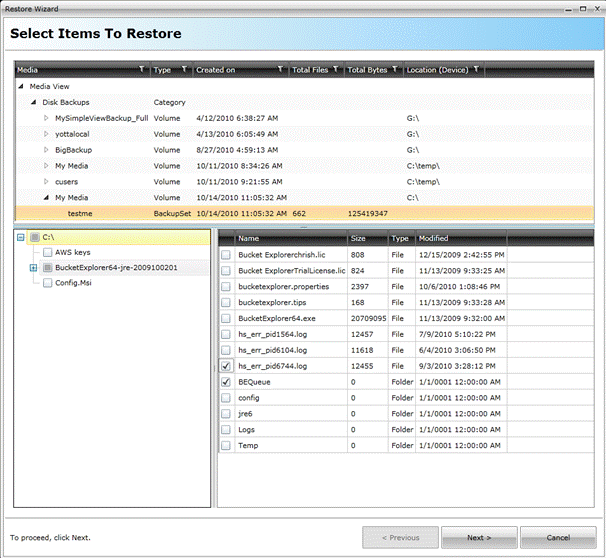Image resolution: width=606 pixels, height=558 pixels.
Task: Check the Logs folder checkbox
Action: tap(226, 429)
